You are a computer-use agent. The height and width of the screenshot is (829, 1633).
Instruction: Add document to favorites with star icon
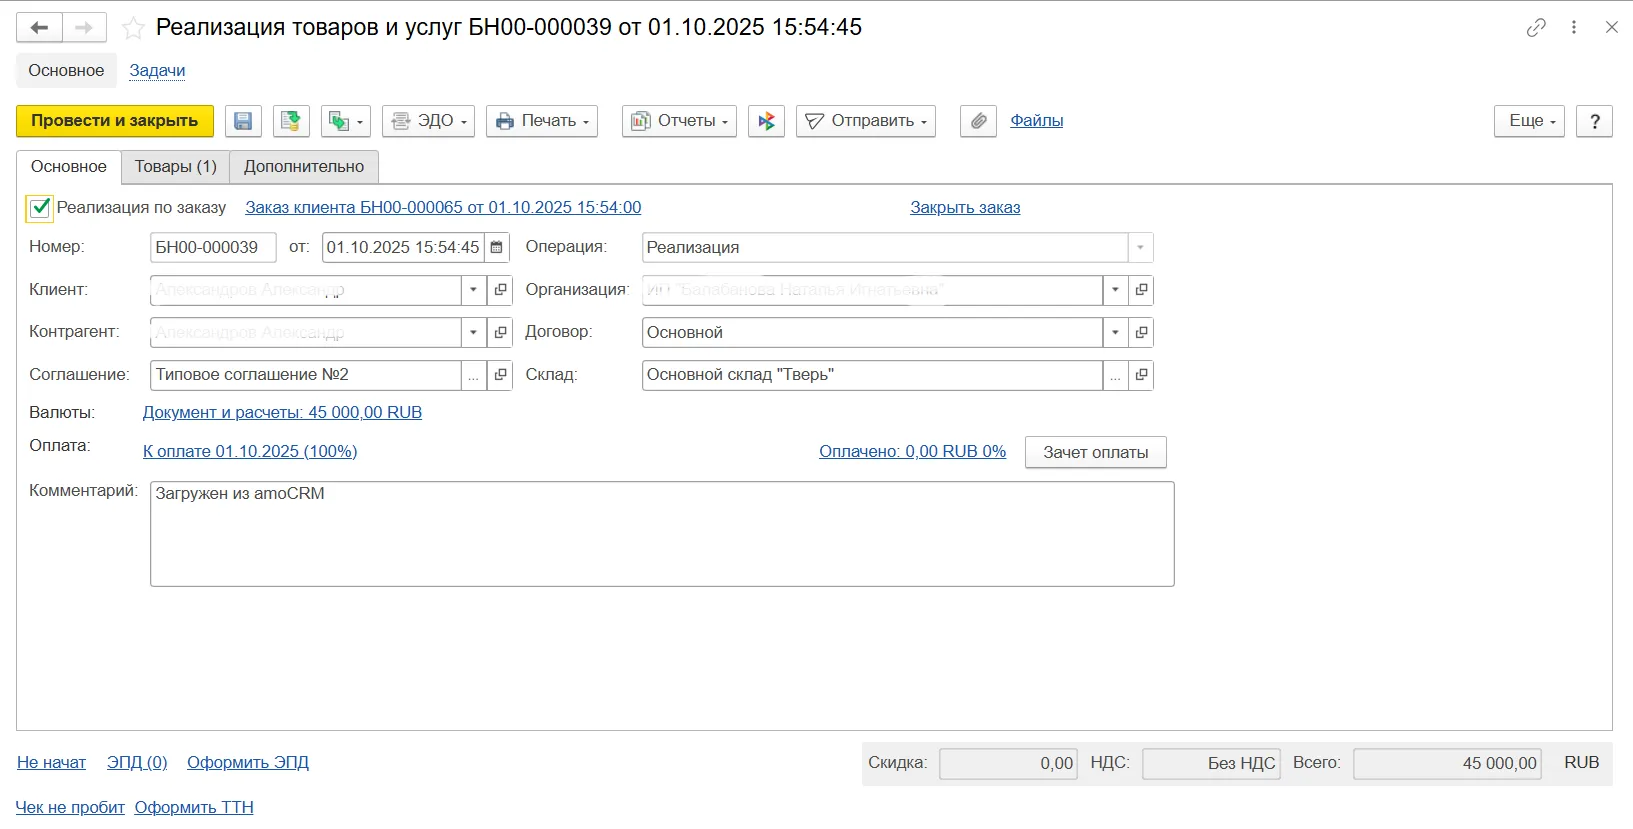(x=133, y=28)
